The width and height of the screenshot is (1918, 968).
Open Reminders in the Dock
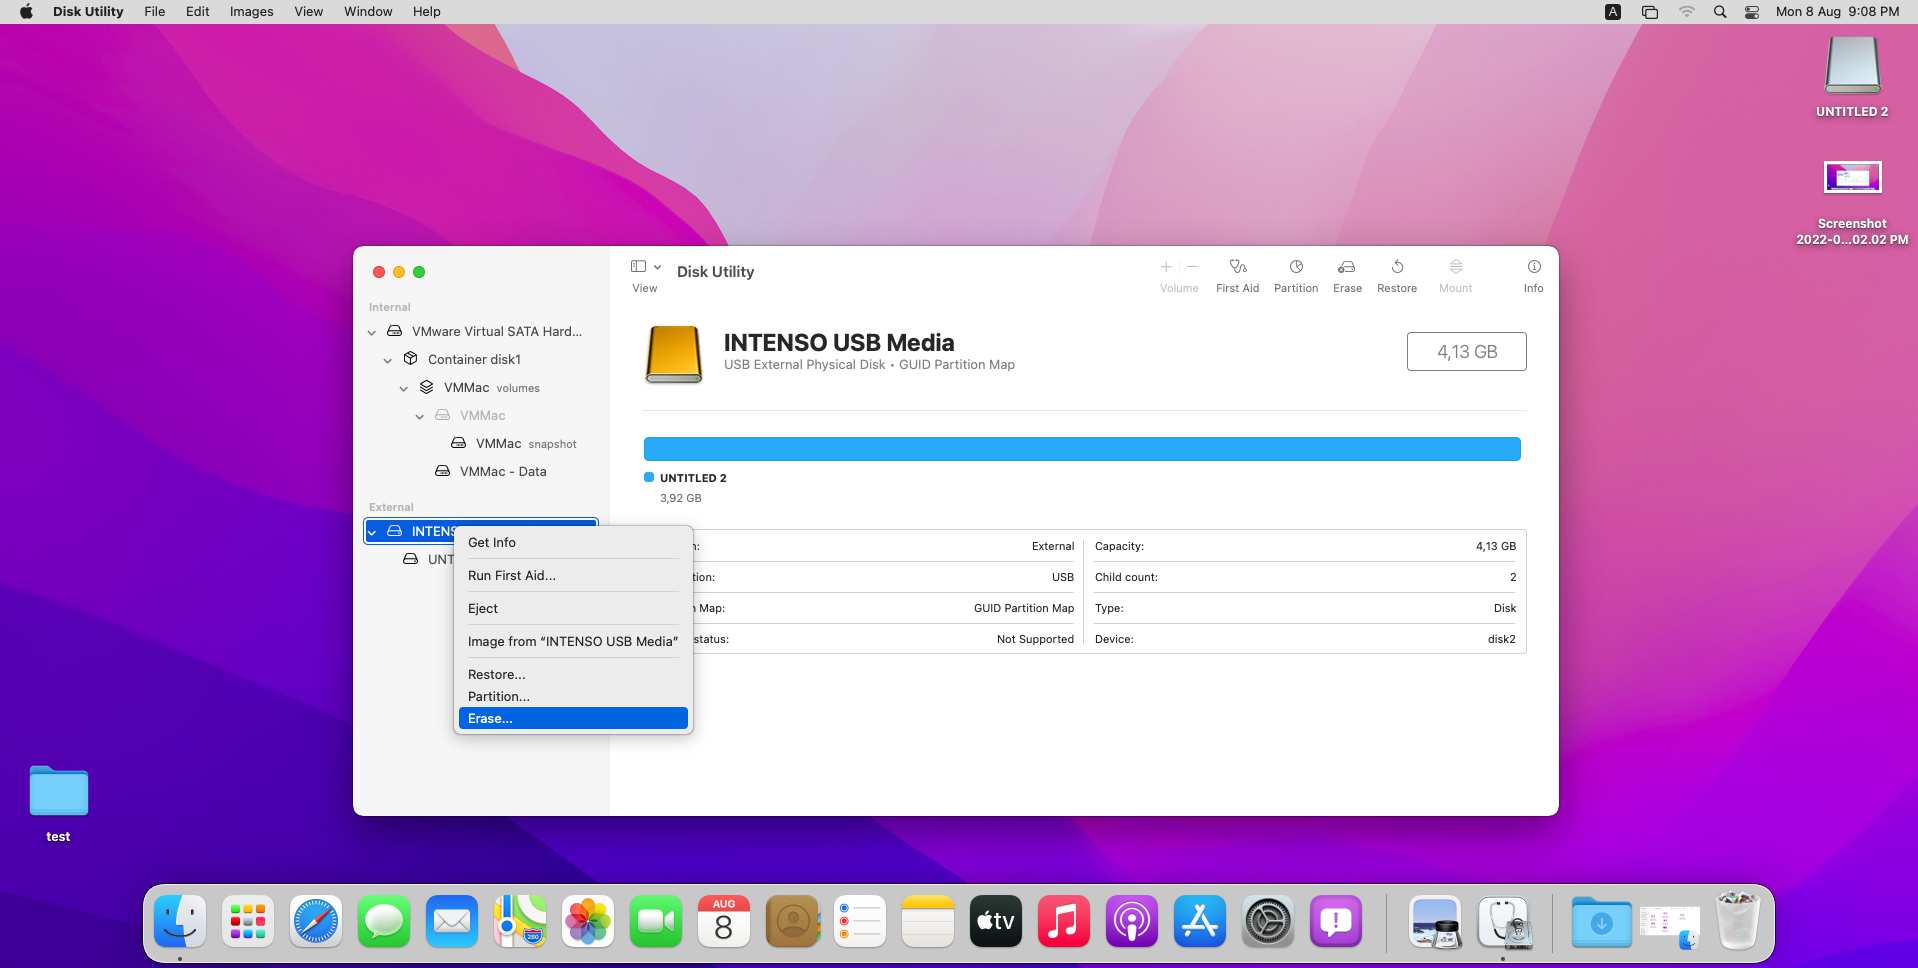(860, 921)
